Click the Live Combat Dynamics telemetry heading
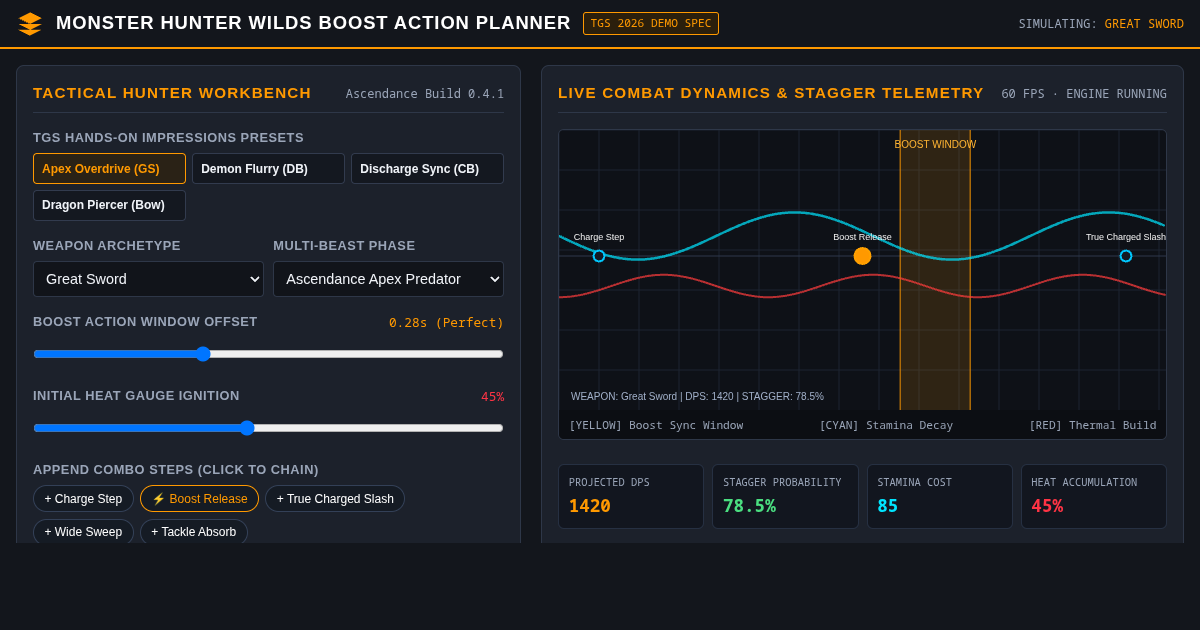This screenshot has width=1200, height=630. 771,93
